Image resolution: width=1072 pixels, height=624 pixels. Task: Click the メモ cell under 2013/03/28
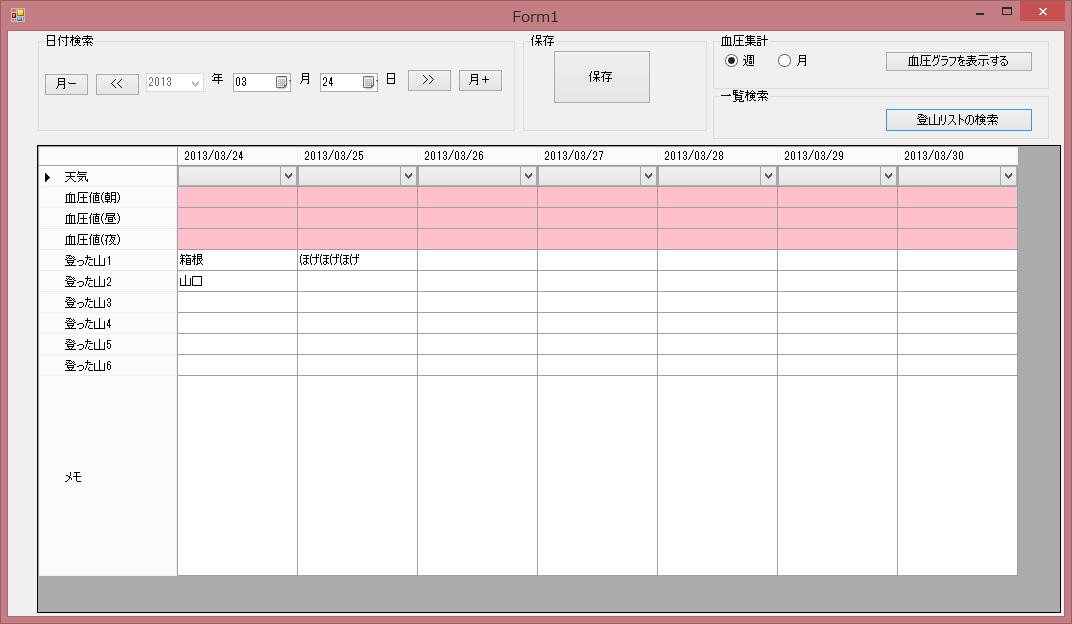(x=717, y=476)
